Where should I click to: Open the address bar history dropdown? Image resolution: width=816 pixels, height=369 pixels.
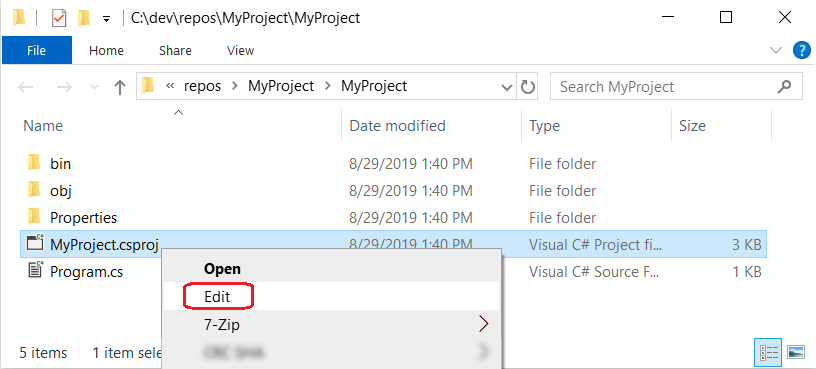pyautogui.click(x=507, y=87)
